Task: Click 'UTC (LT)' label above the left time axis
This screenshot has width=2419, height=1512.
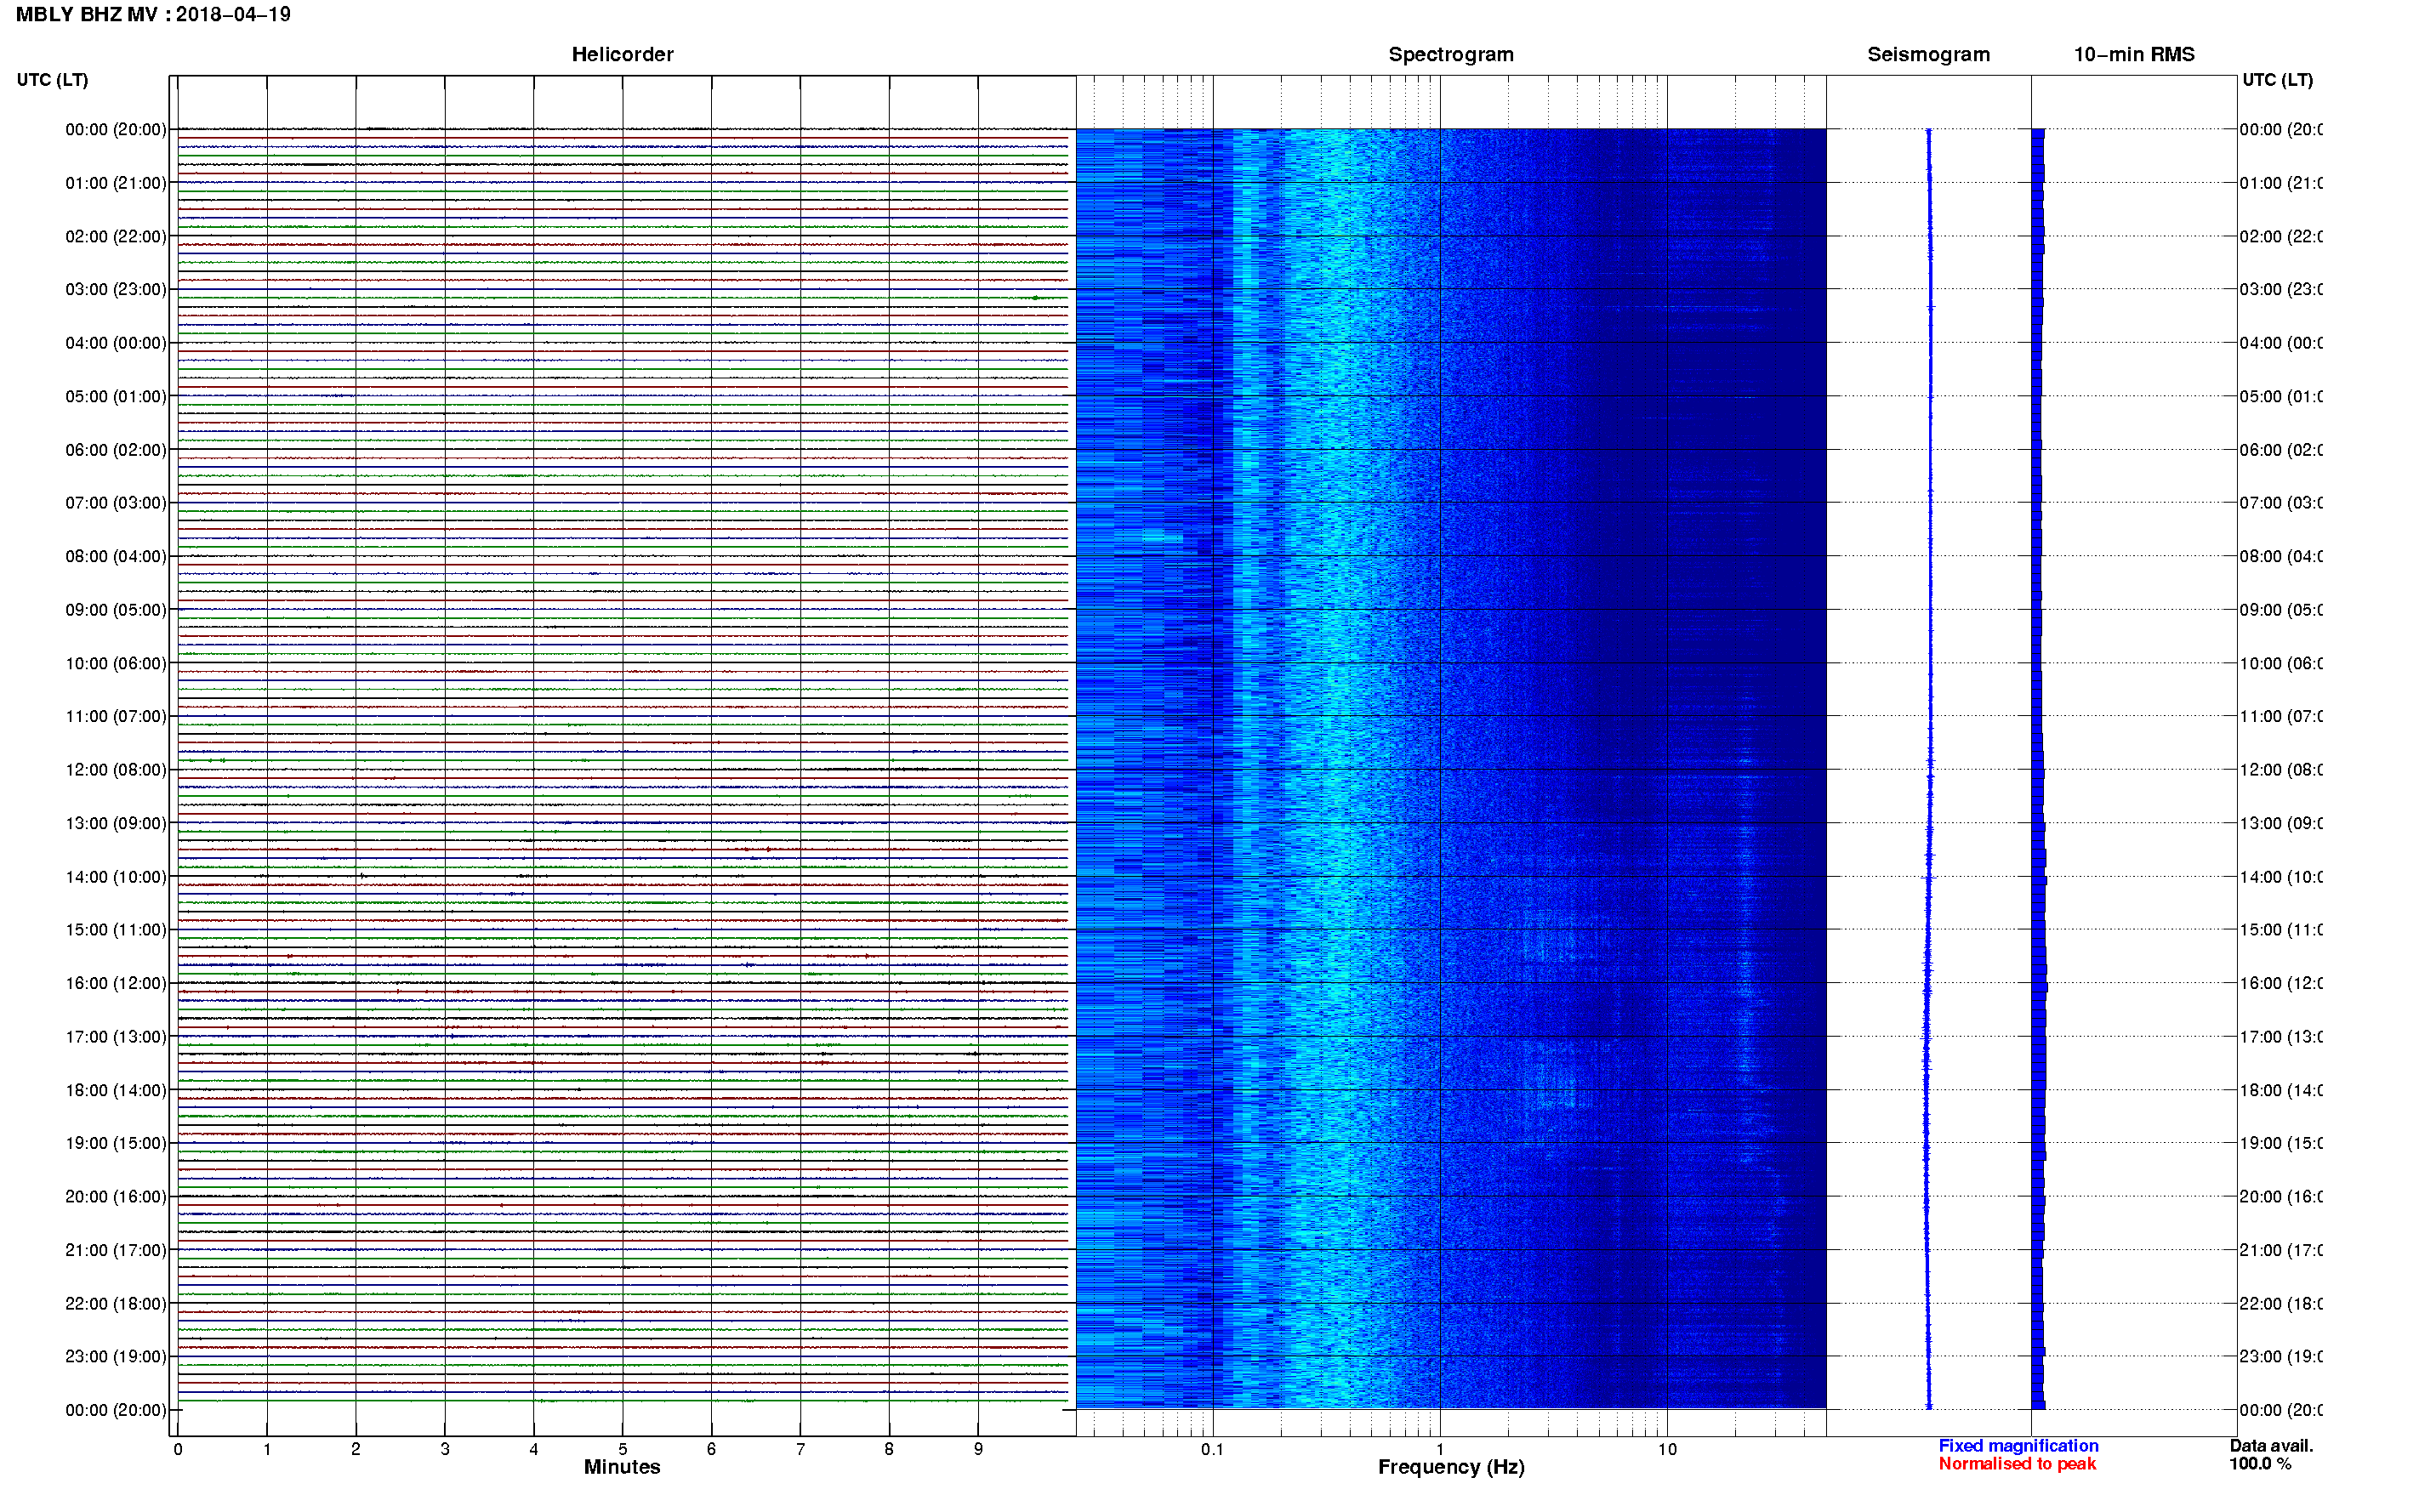Action: [52, 80]
